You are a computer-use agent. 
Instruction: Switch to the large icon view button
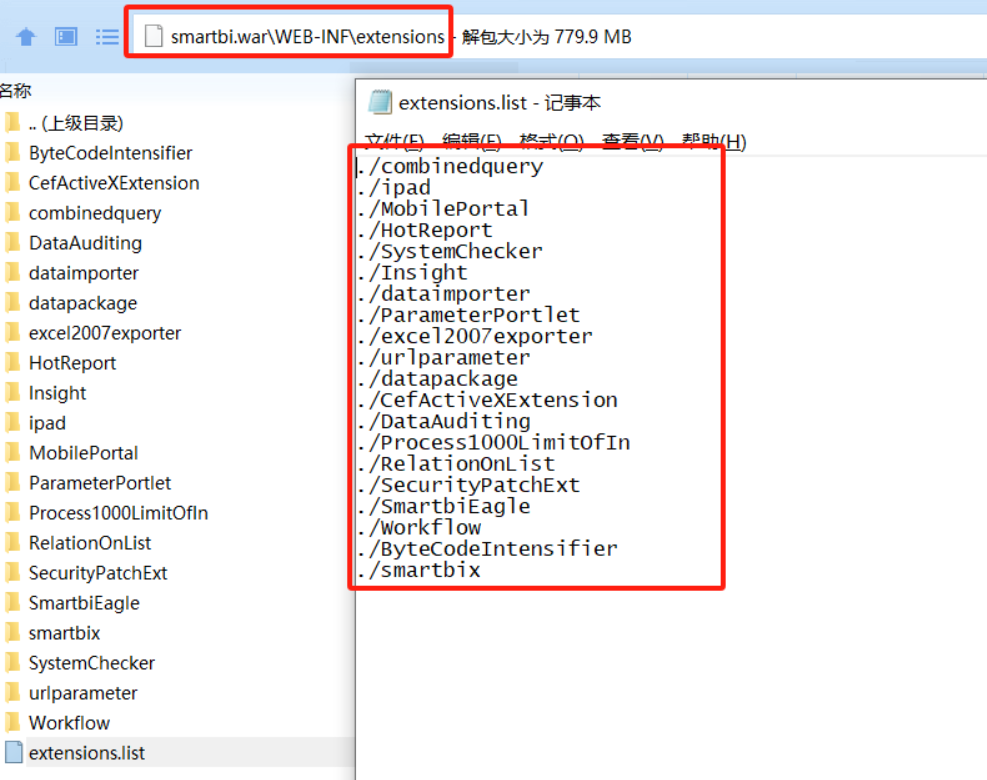66,37
